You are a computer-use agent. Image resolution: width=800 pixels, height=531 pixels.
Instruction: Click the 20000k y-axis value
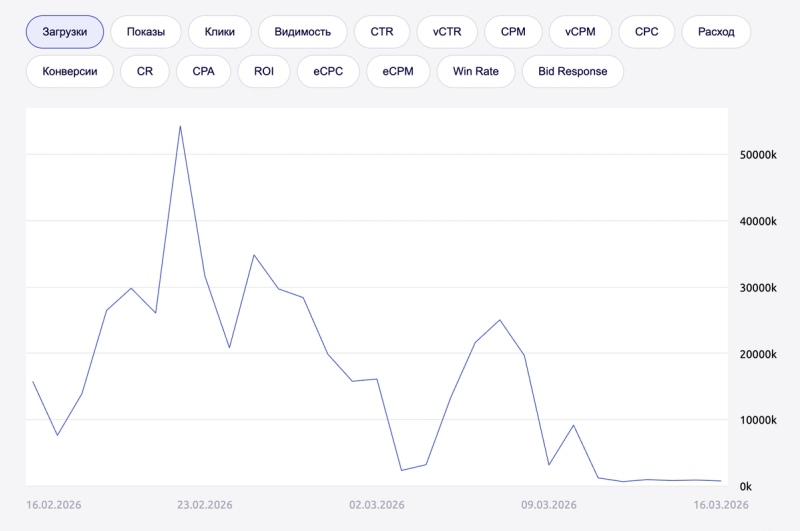758,354
